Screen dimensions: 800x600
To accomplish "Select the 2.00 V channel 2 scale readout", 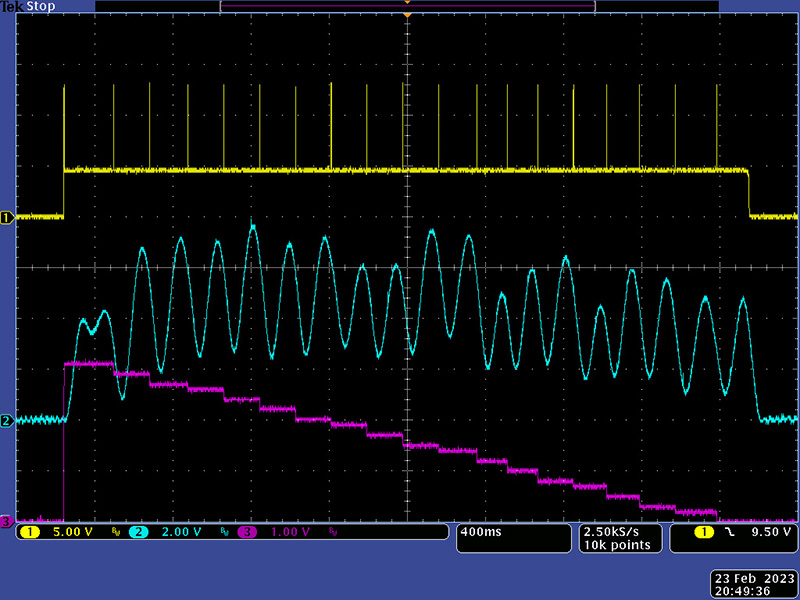I will click(180, 532).
